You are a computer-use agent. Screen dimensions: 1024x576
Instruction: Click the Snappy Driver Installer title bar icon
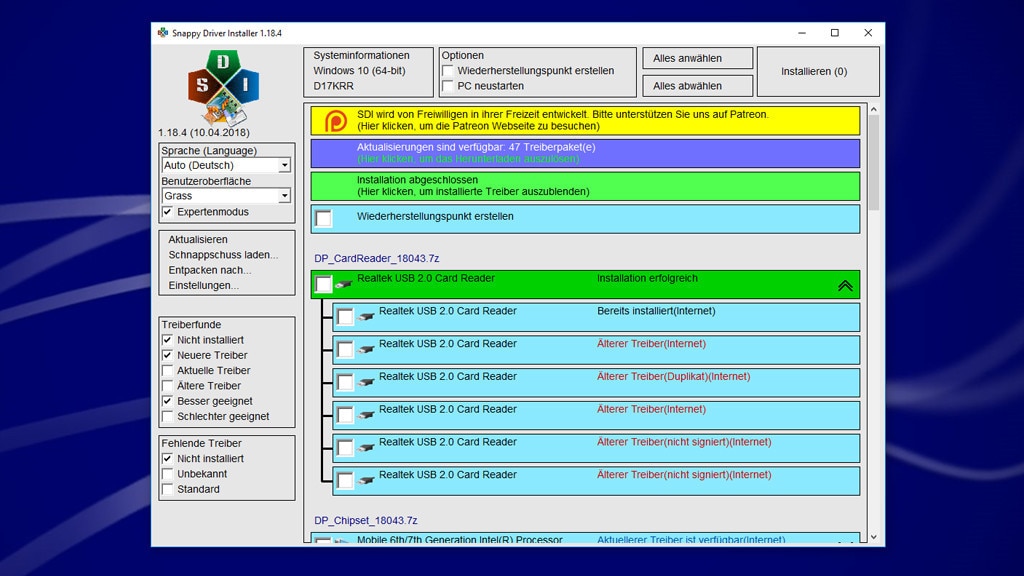tap(163, 33)
